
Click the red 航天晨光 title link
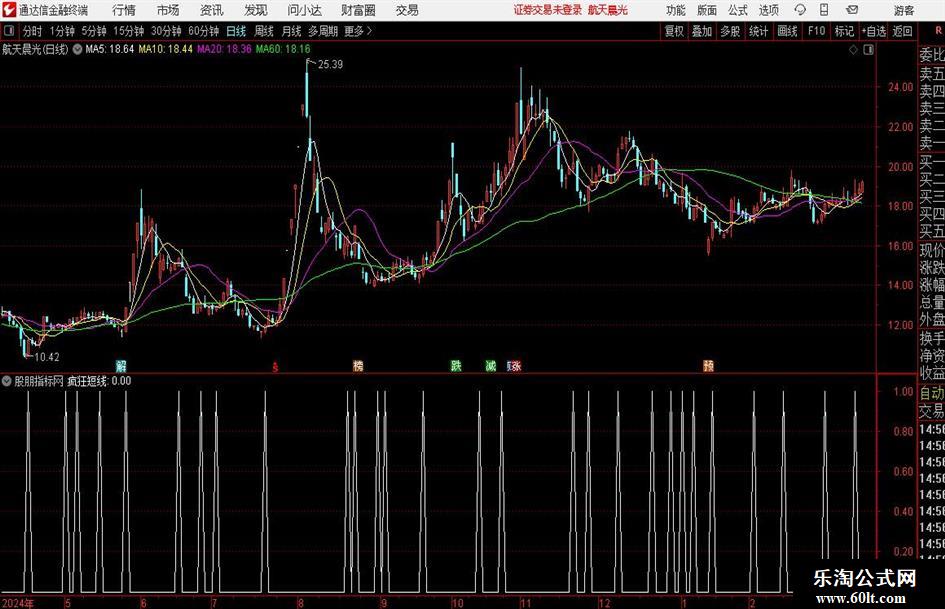coord(608,10)
